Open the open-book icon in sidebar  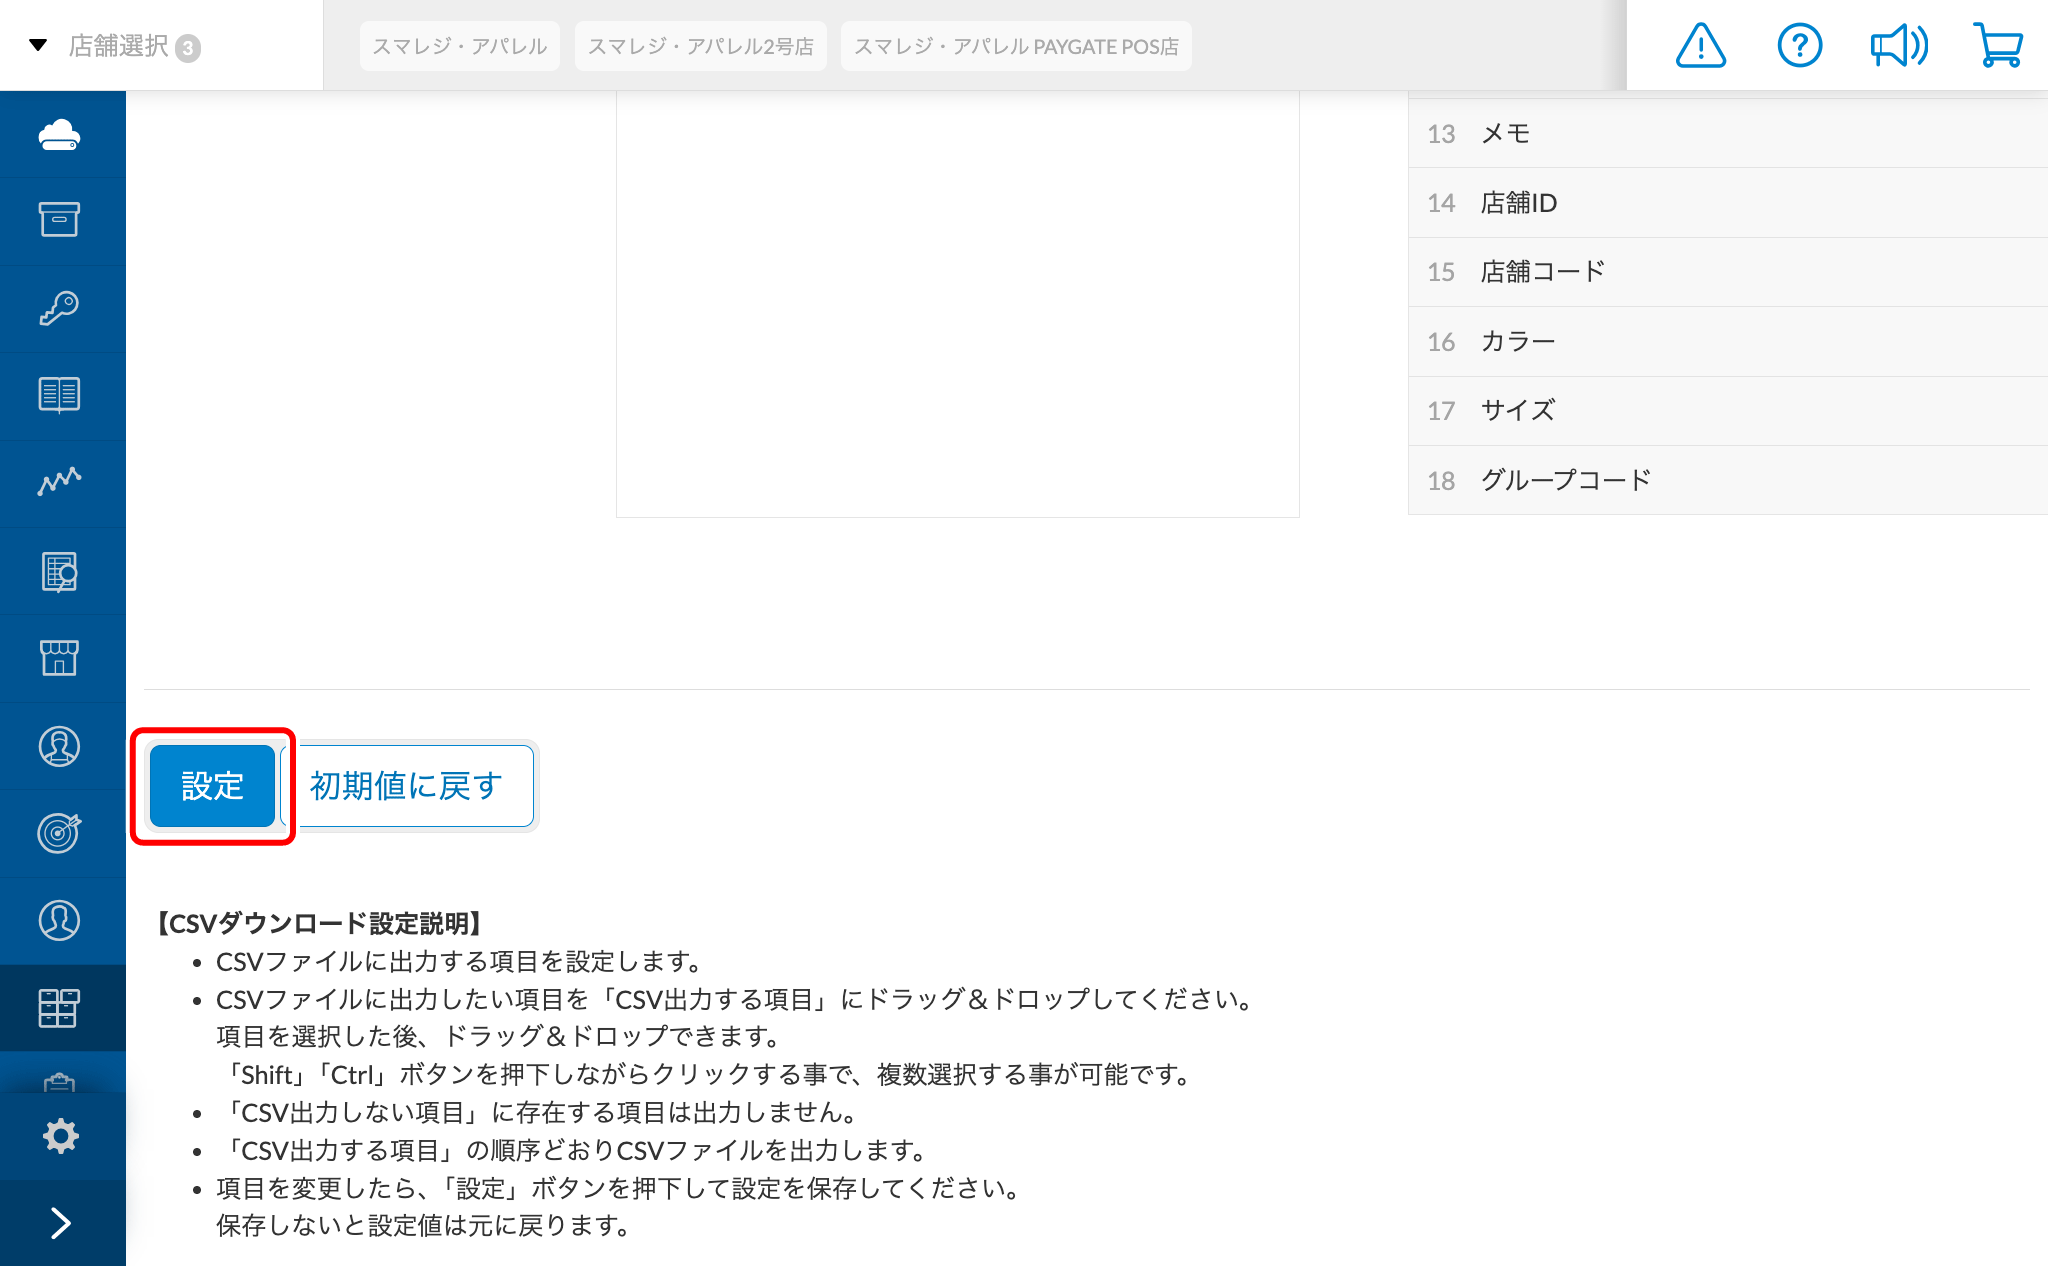[x=60, y=395]
